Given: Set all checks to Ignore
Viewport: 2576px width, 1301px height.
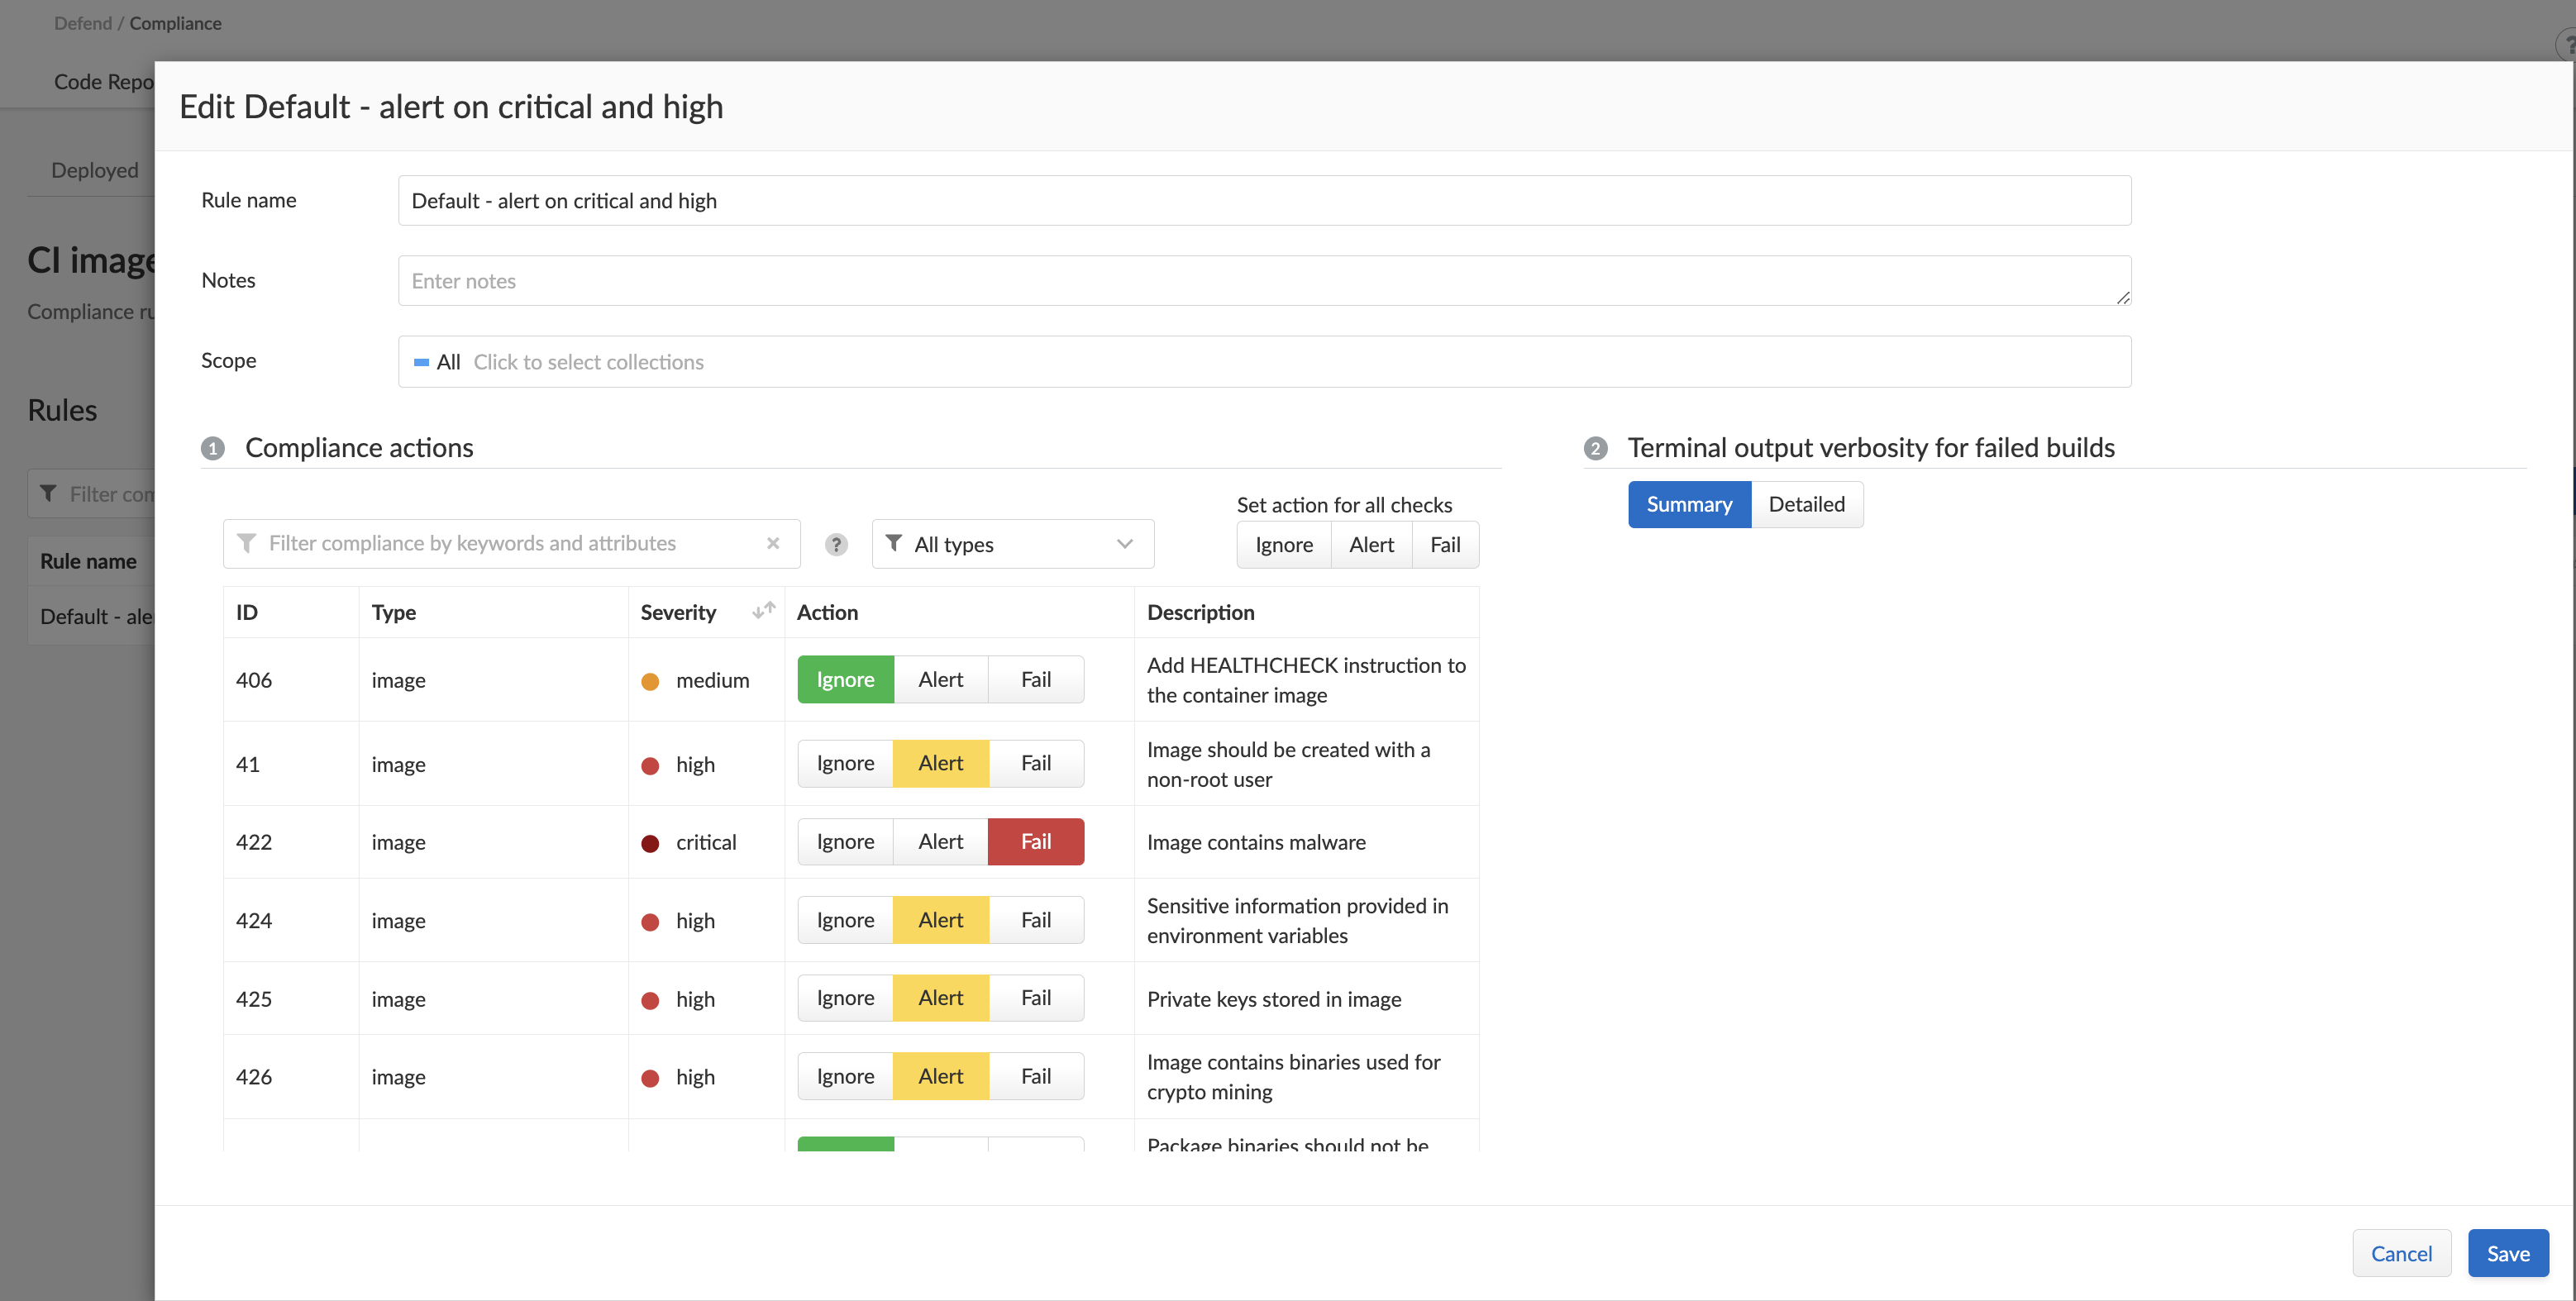Looking at the screenshot, I should [x=1284, y=545].
